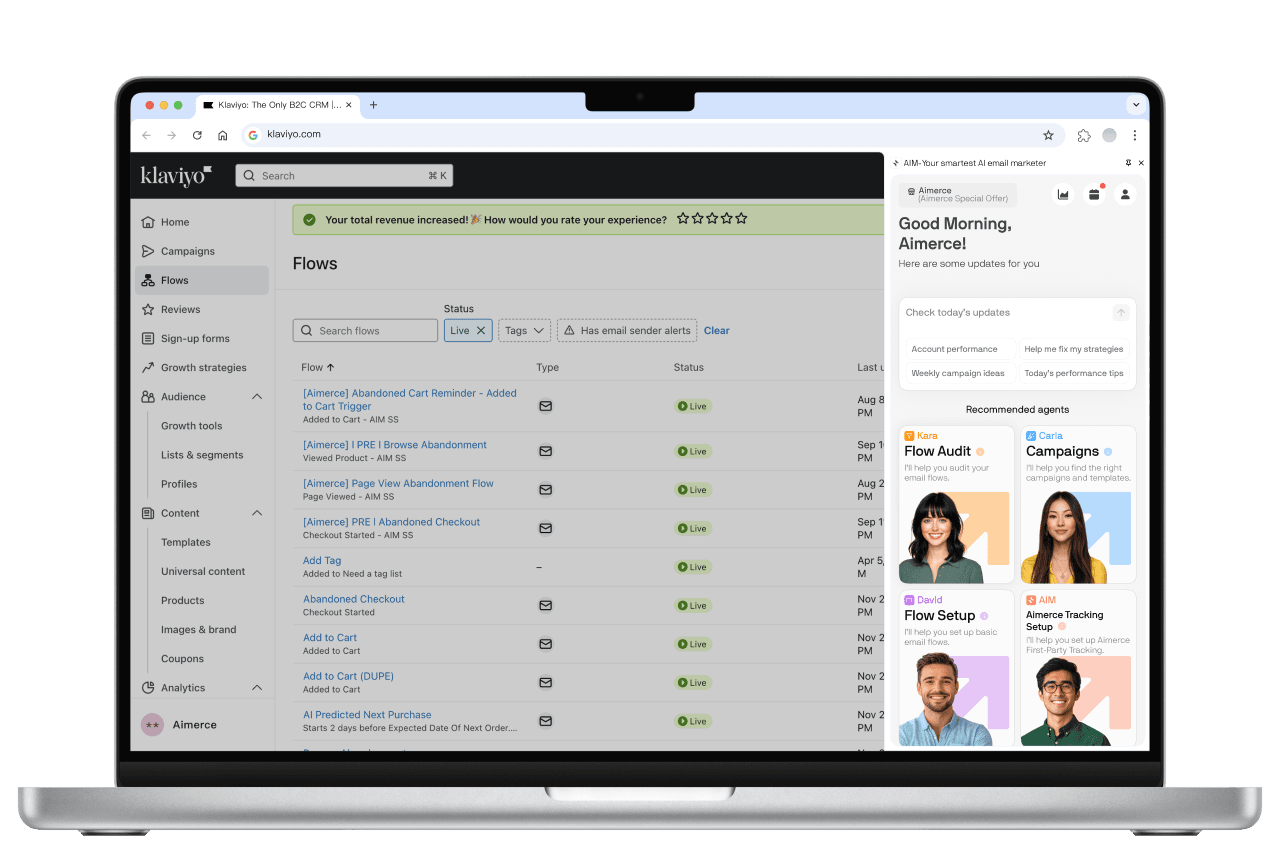The width and height of the screenshot is (1280, 844).
Task: Click the Klaviyo logo
Action: 176,176
